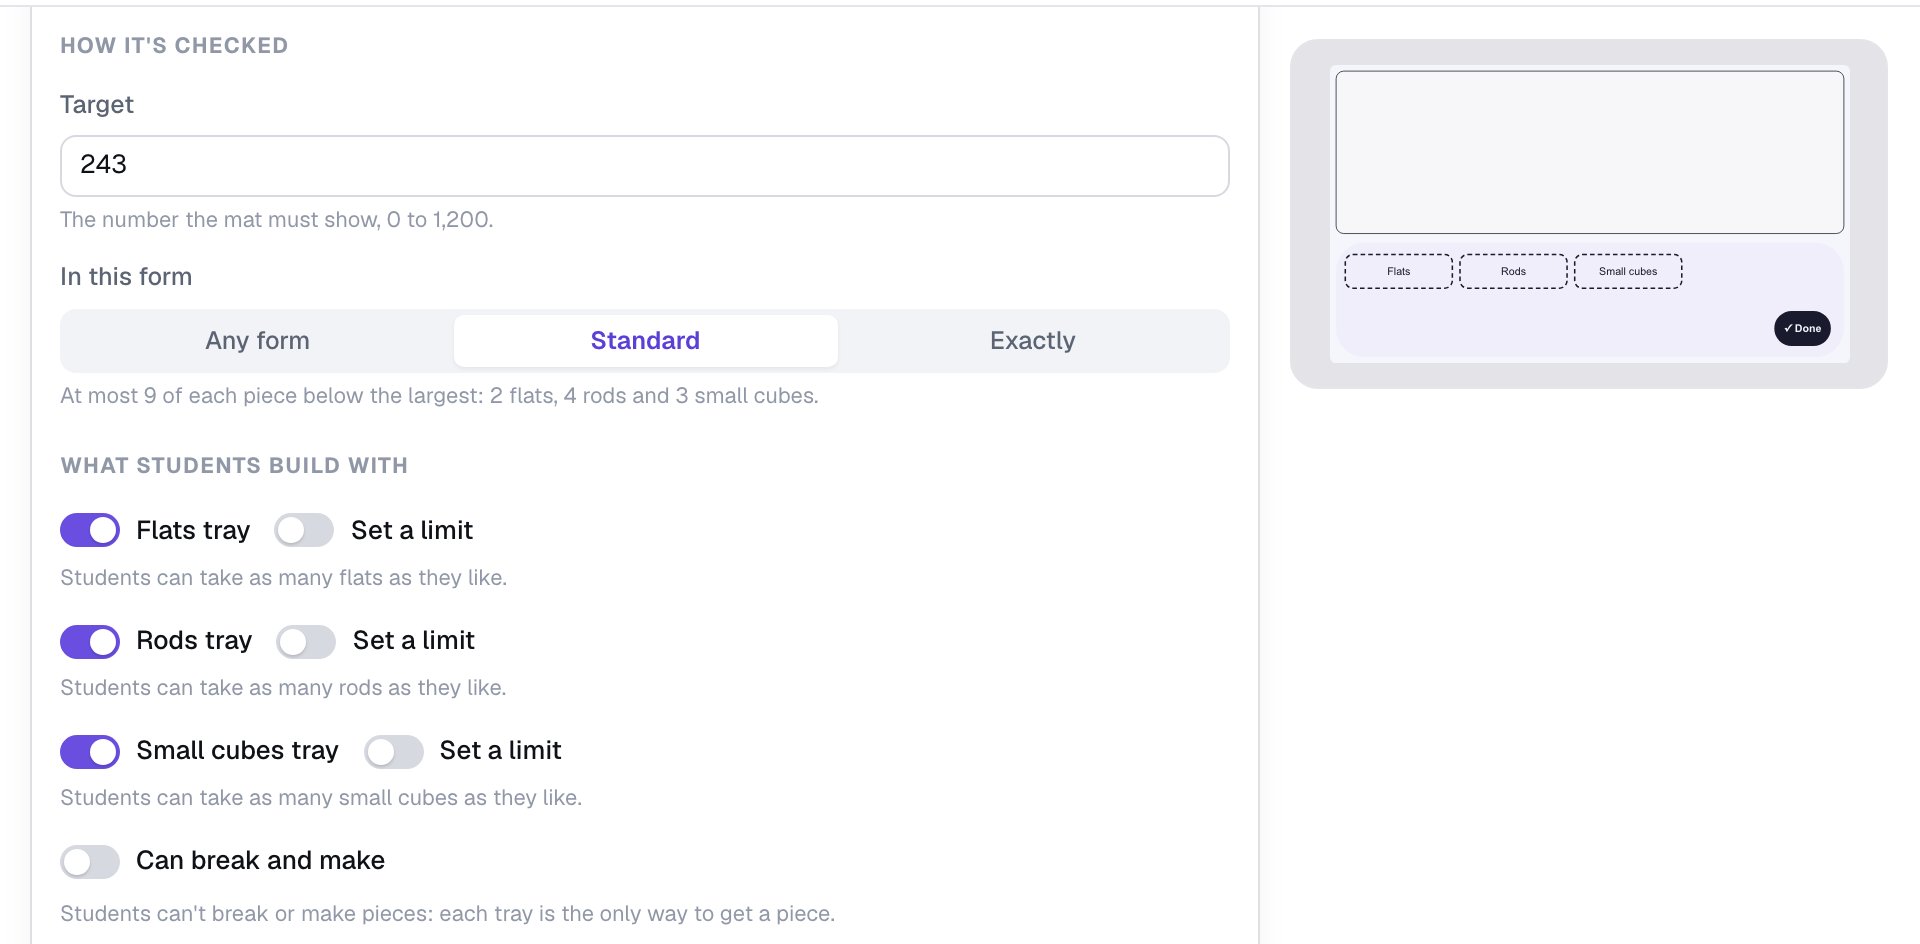This screenshot has height=944, width=1920.
Task: Click the Flats tray in the preview
Action: 1398,271
